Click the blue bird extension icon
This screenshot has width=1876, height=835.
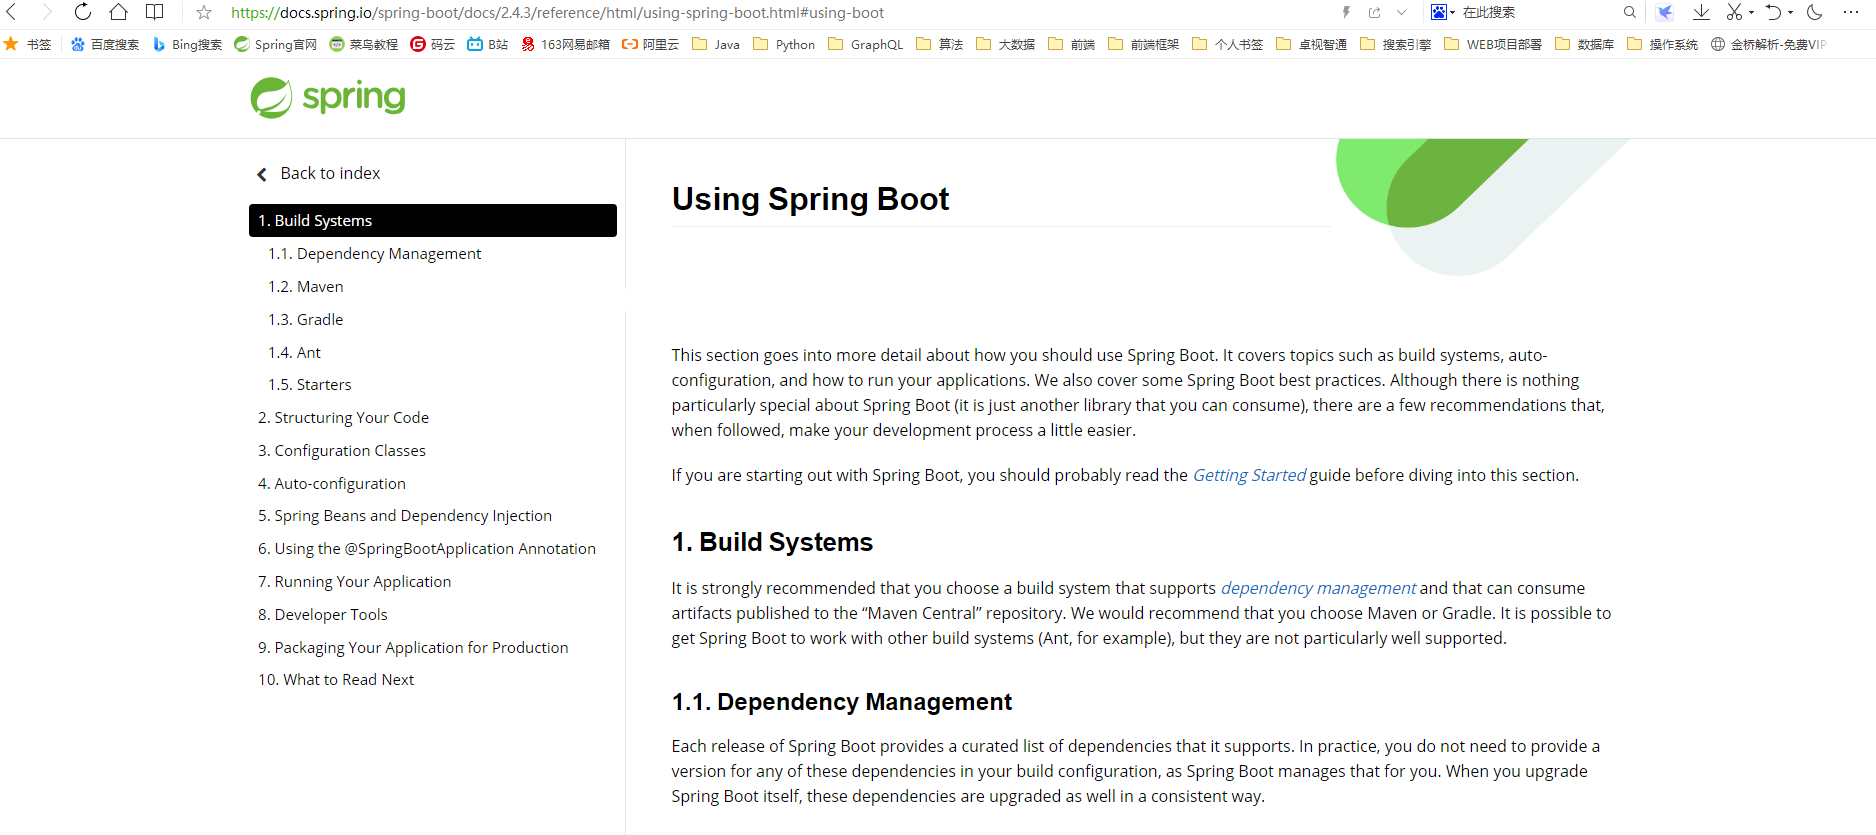click(1664, 12)
